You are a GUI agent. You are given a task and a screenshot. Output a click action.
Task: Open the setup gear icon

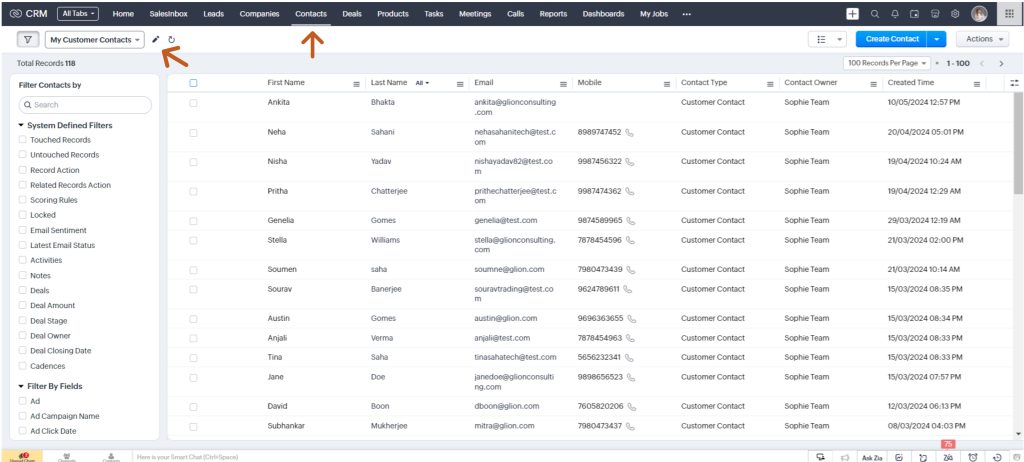[955, 14]
